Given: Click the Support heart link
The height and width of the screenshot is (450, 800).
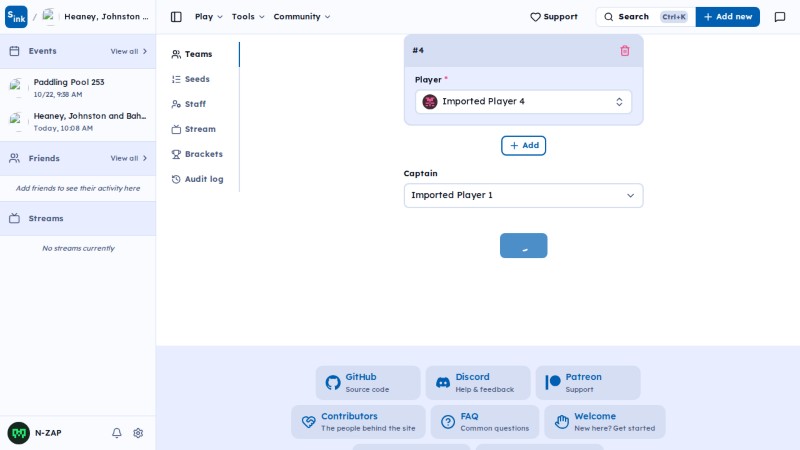Looking at the screenshot, I should point(554,17).
